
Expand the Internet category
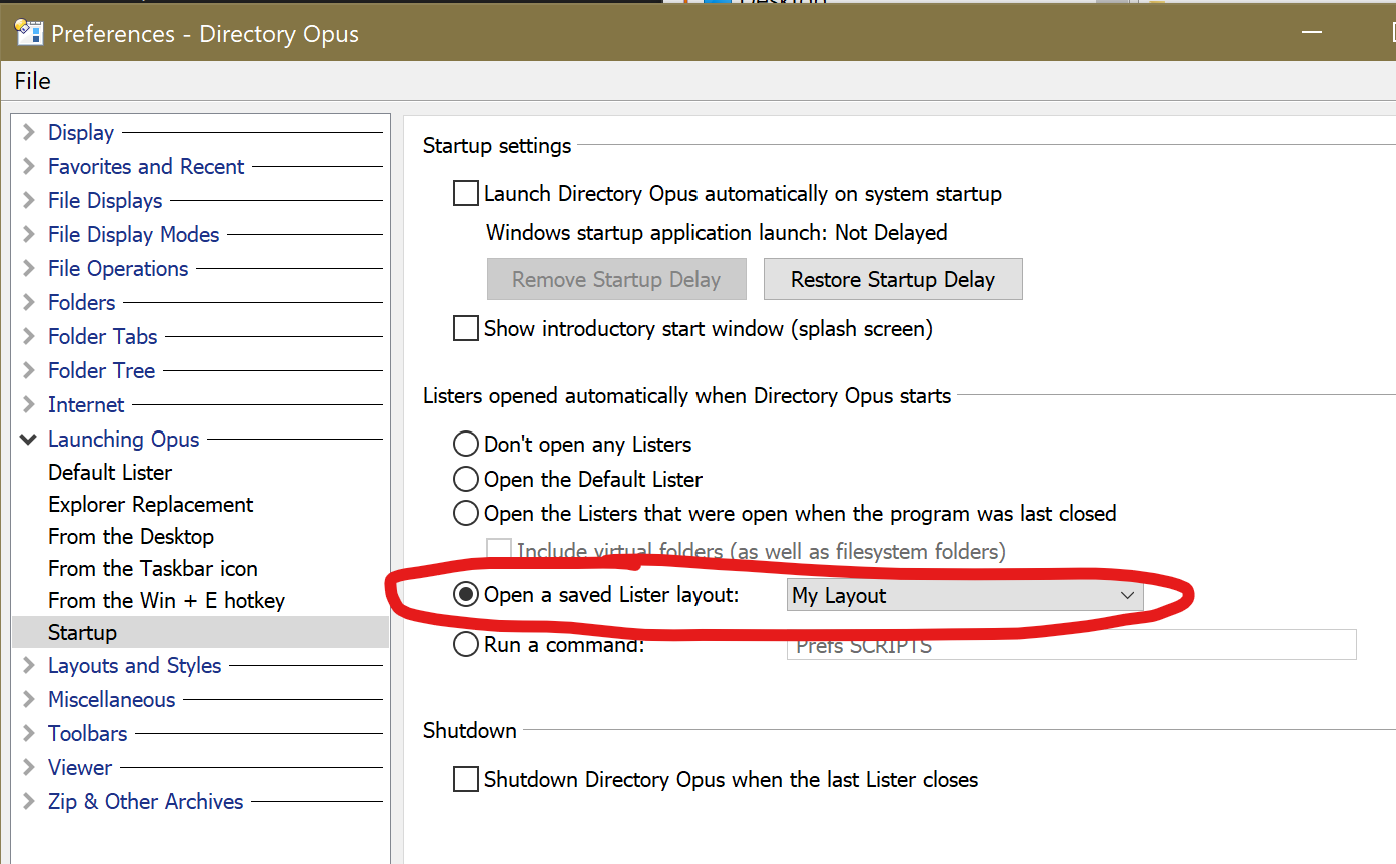tap(28, 405)
